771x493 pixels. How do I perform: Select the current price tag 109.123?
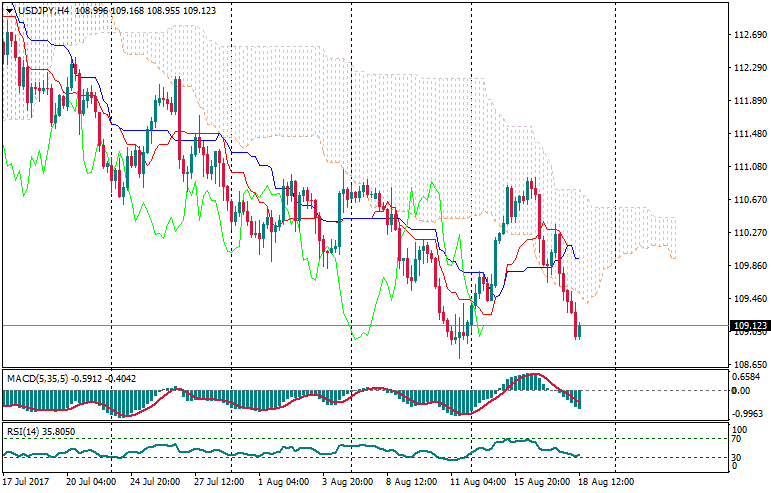pyautogui.click(x=749, y=326)
